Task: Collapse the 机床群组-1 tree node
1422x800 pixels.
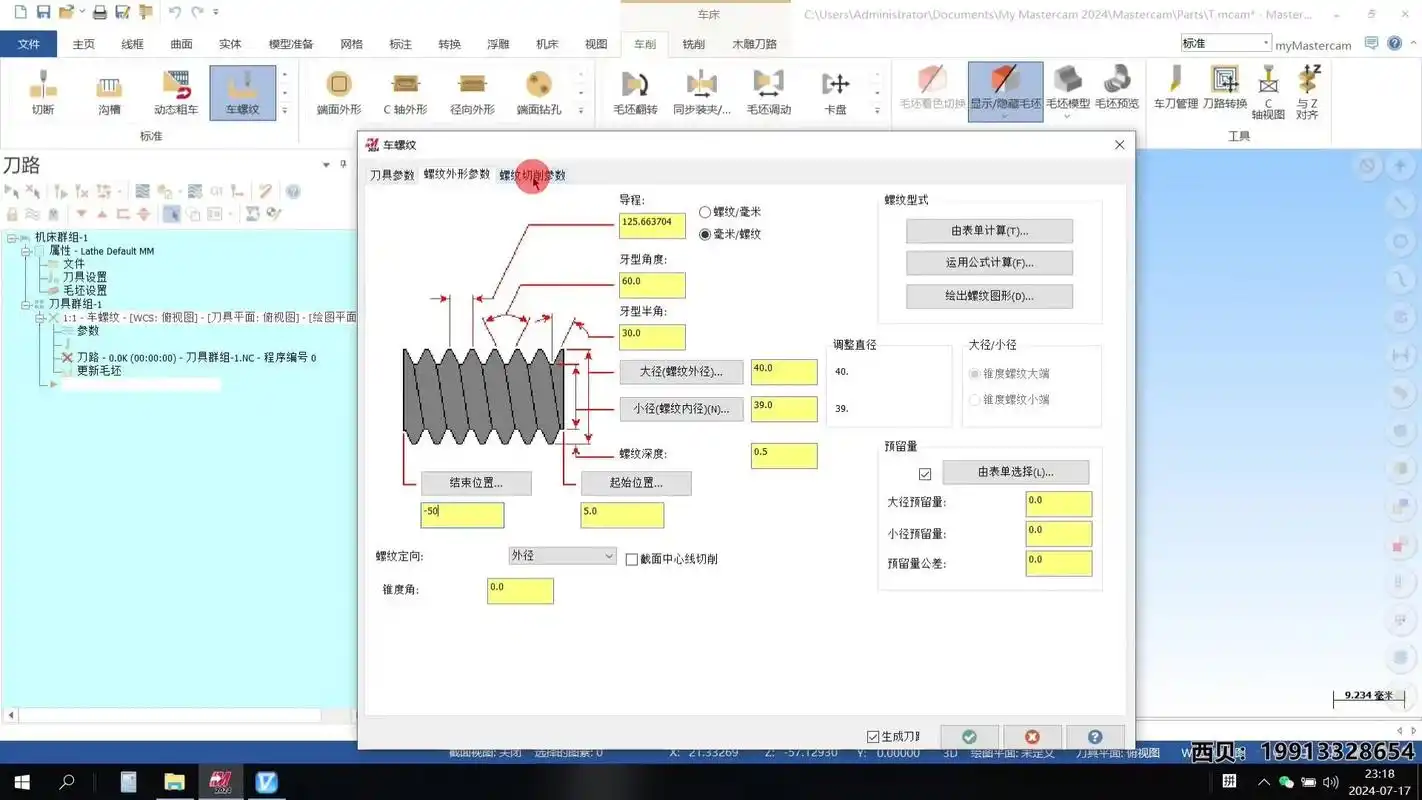Action: point(12,238)
